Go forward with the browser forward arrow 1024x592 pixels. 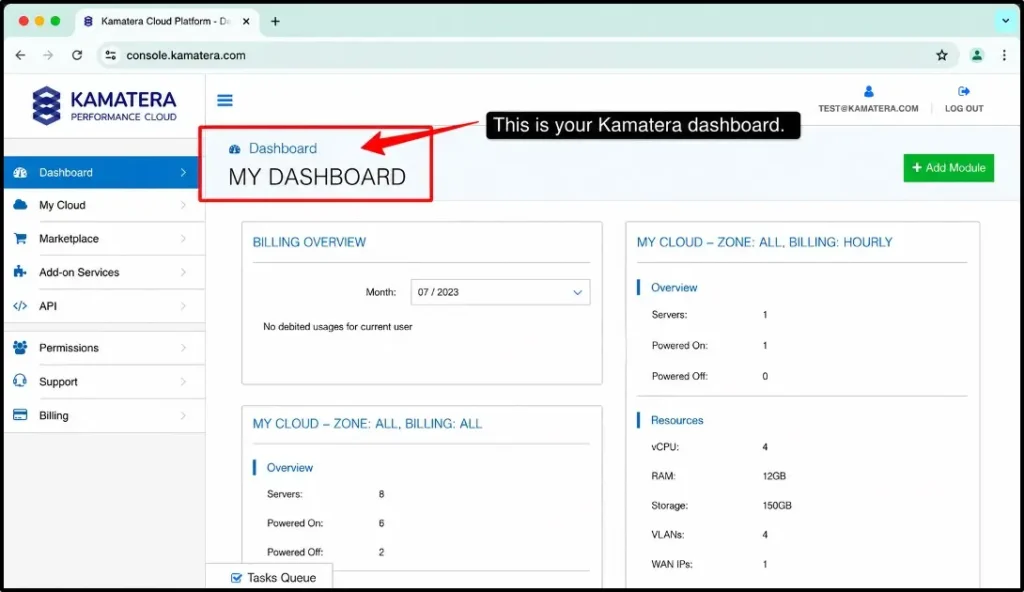point(48,55)
